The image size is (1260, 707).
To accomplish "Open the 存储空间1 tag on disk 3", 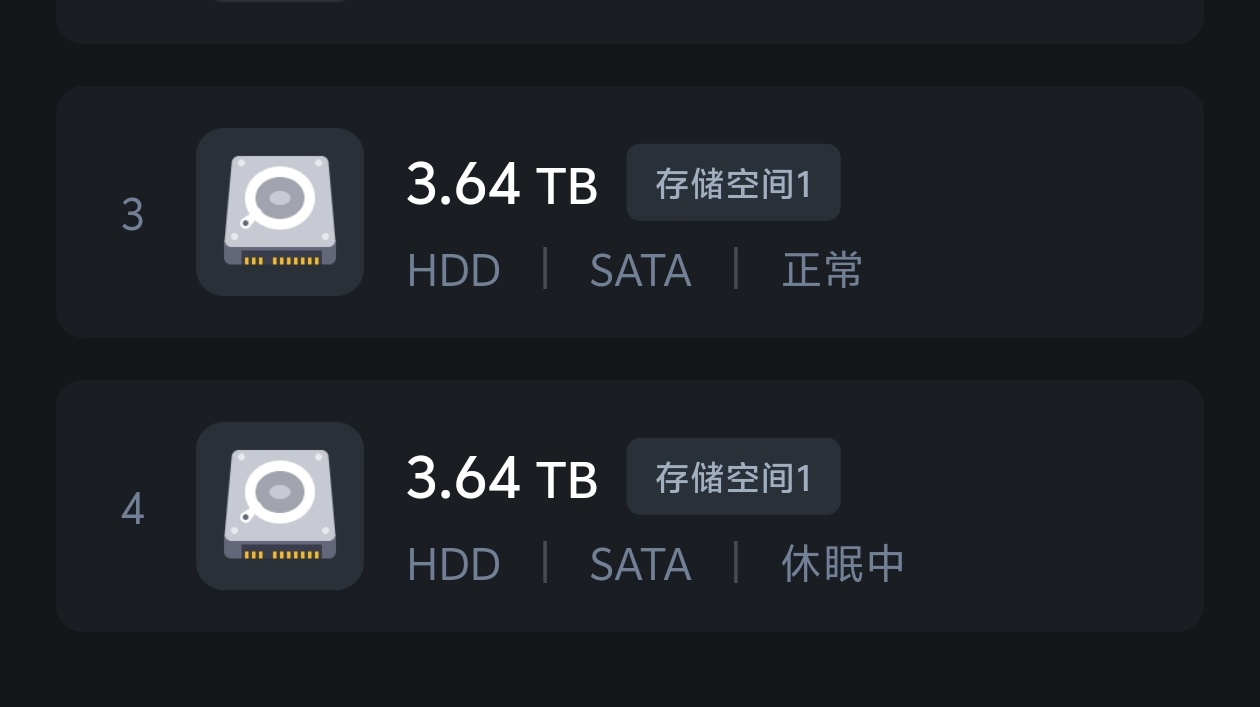I will (x=733, y=182).
